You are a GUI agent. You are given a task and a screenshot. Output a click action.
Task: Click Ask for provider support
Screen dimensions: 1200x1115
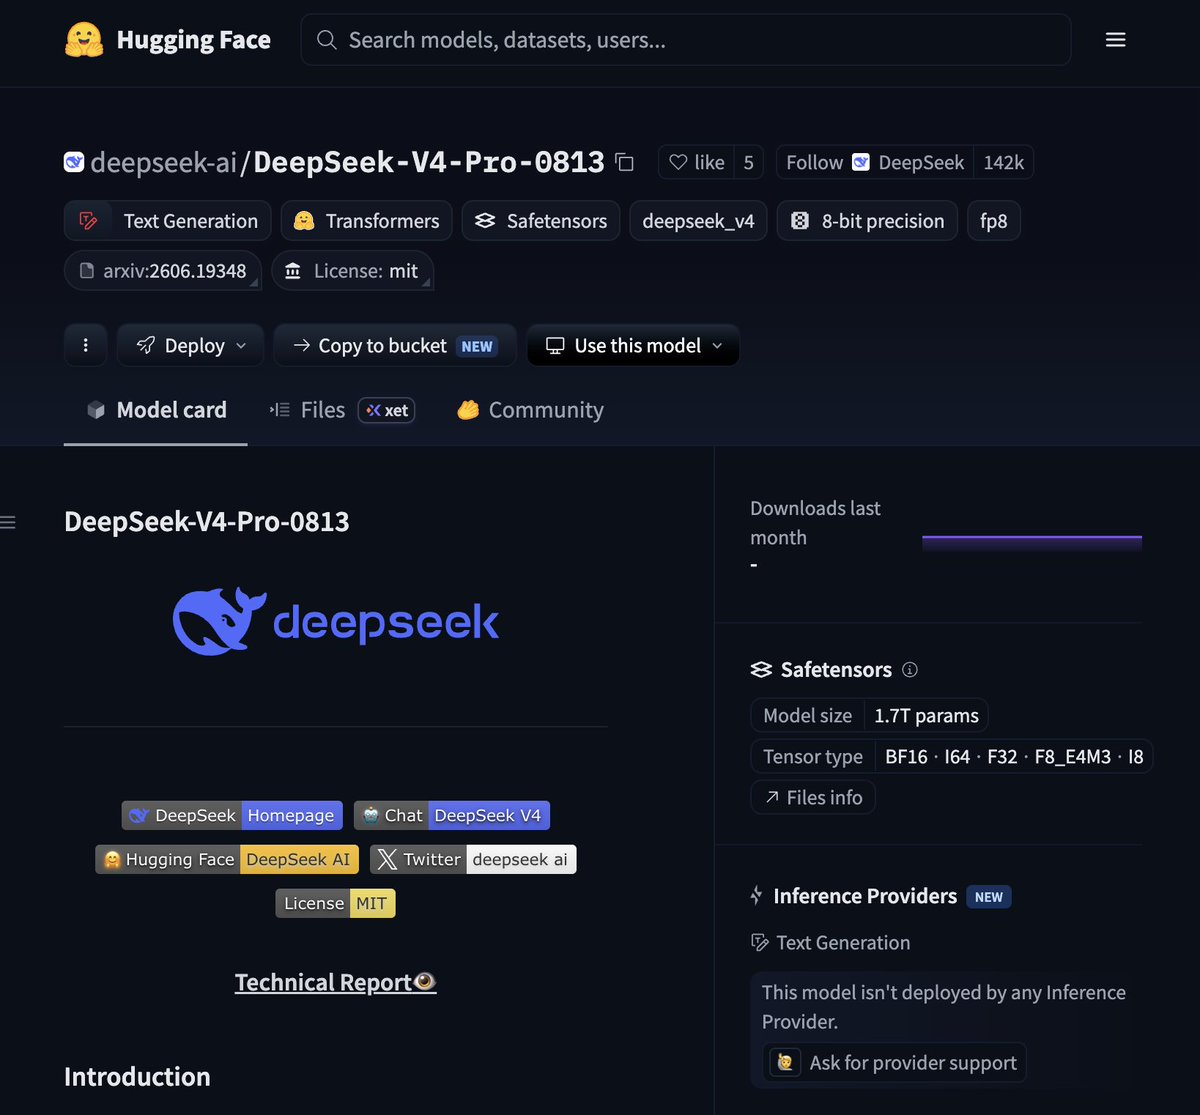[x=897, y=1062]
